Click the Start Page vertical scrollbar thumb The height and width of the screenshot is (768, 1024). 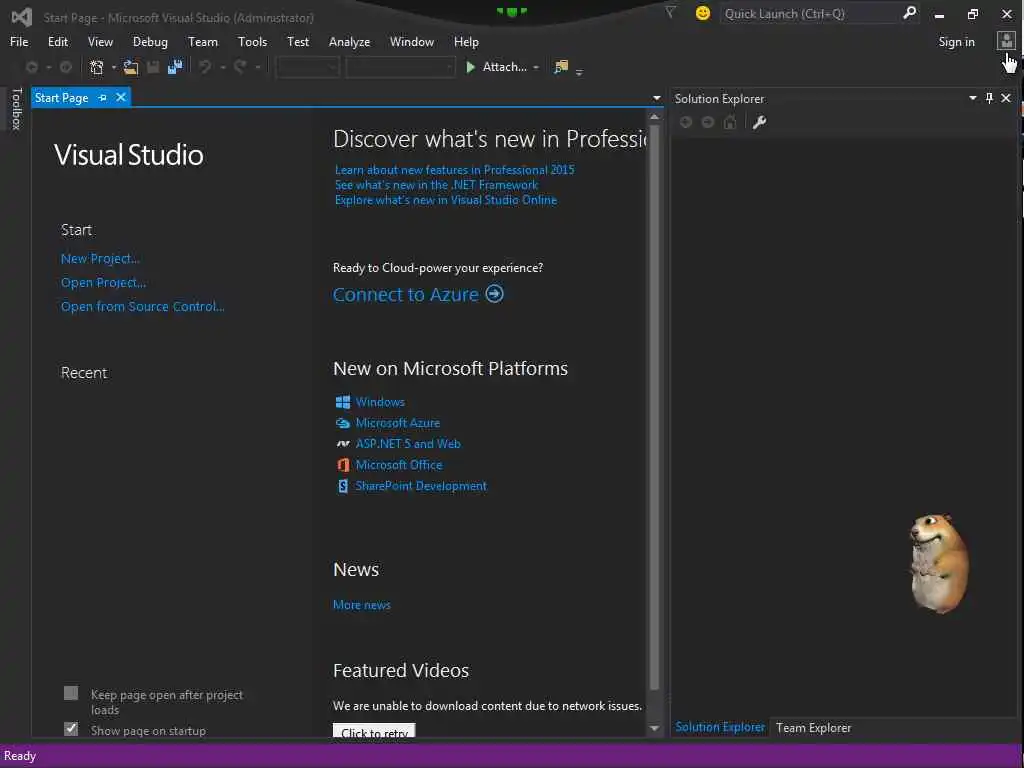(x=654, y=406)
